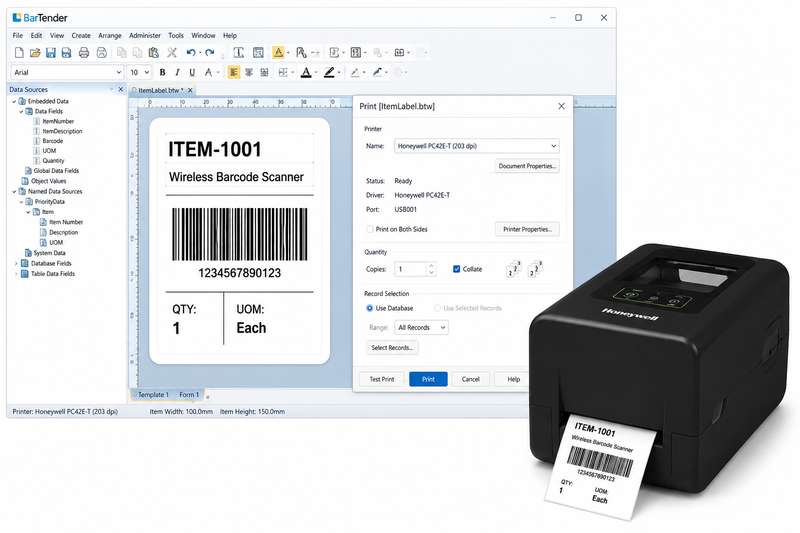Click the Print toolbar icon
This screenshot has height=533, width=800.
click(84, 53)
